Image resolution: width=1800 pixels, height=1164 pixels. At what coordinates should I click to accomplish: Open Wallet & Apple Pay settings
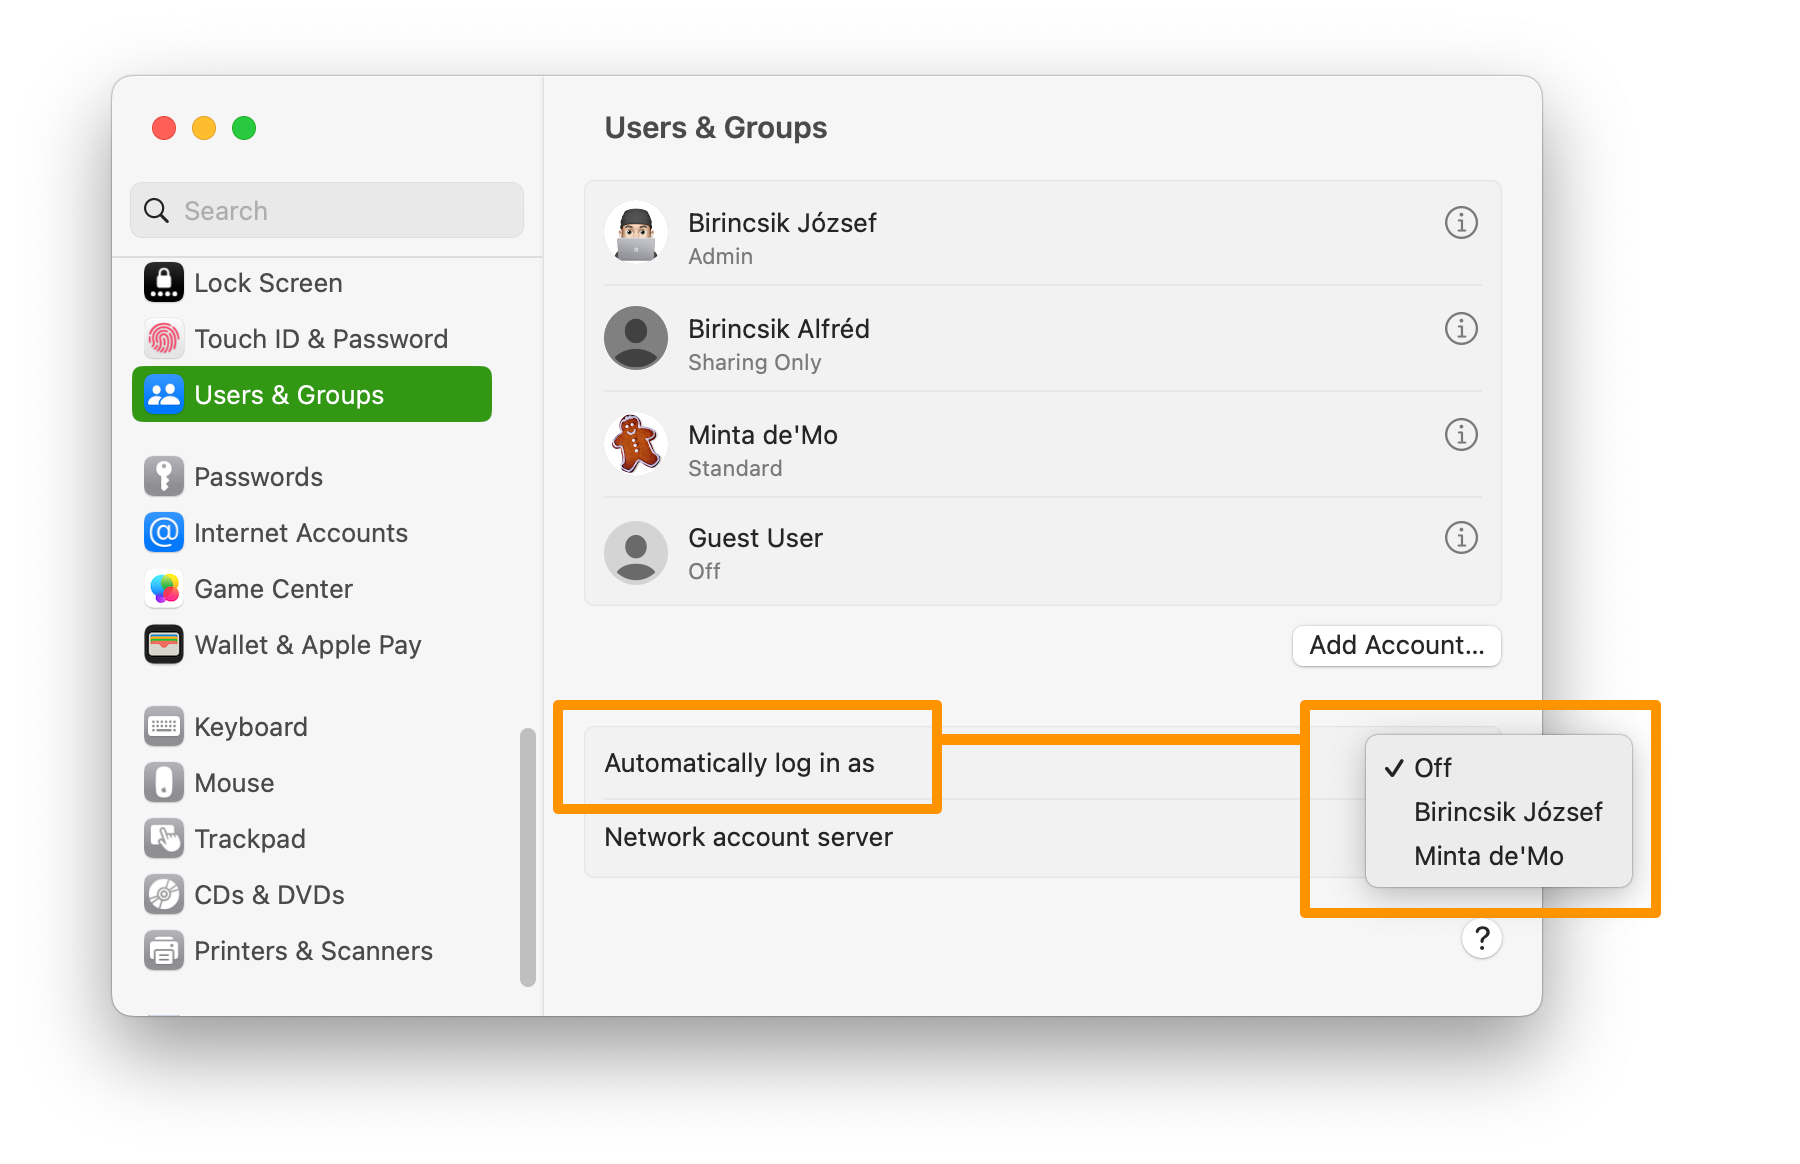coord(312,644)
